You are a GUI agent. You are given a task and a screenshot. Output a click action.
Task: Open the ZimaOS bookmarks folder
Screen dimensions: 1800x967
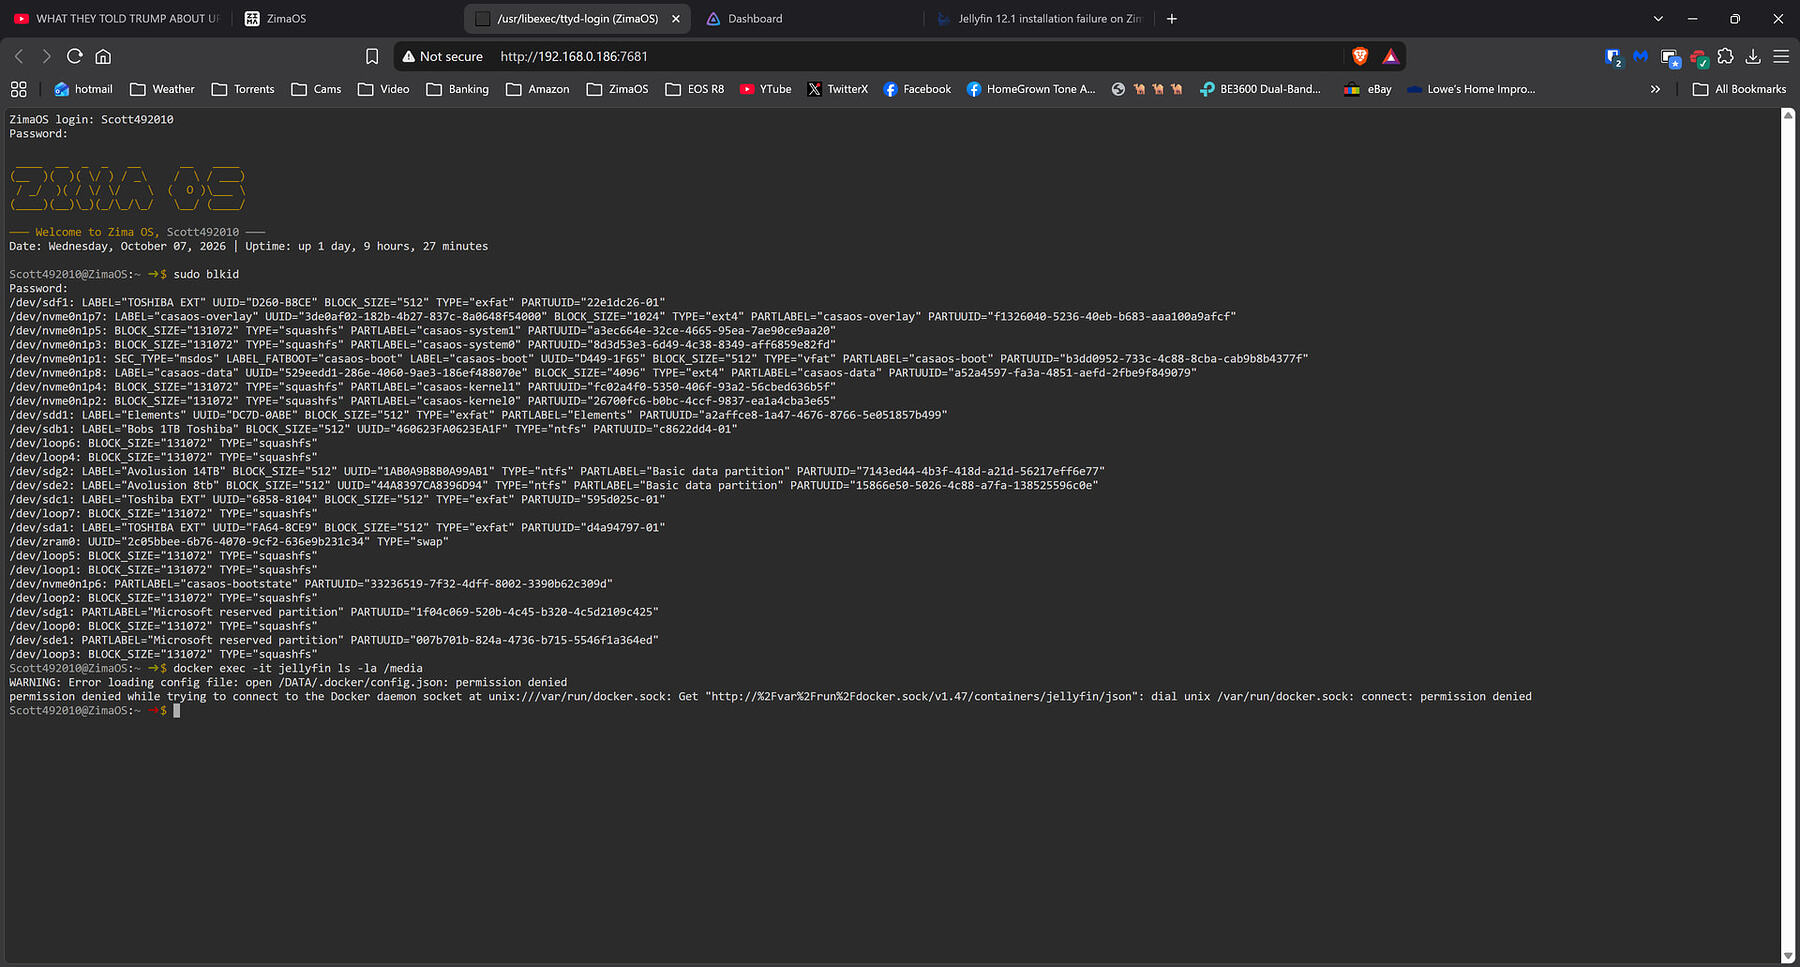(617, 89)
